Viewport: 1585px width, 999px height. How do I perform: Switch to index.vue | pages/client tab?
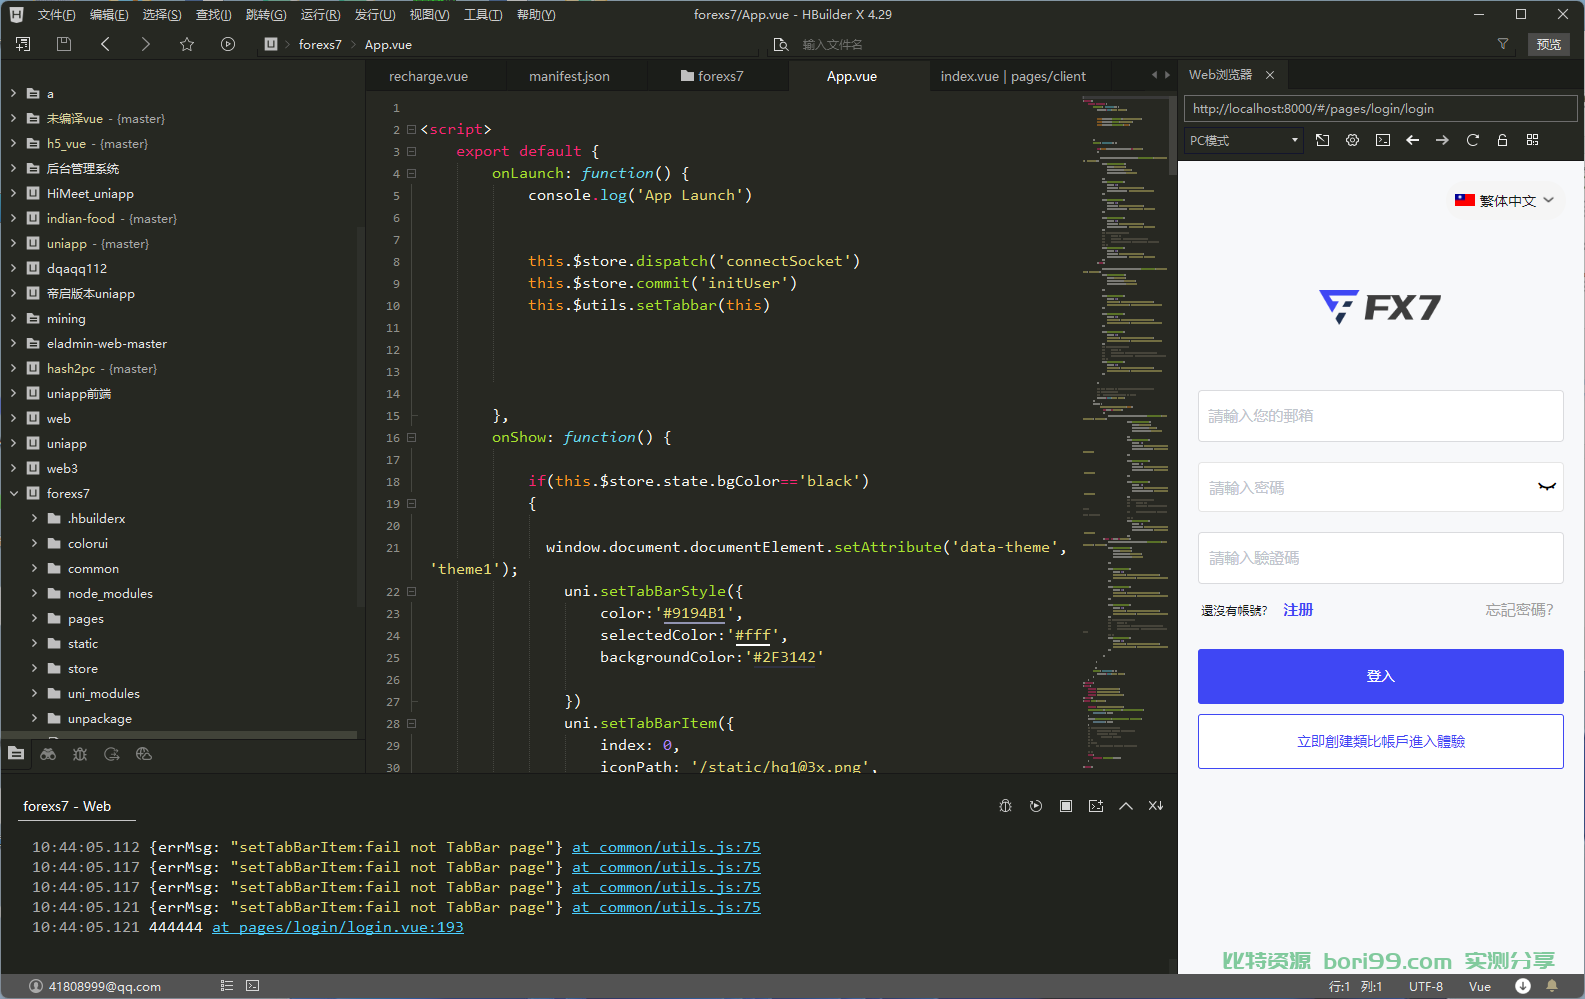coord(1013,76)
